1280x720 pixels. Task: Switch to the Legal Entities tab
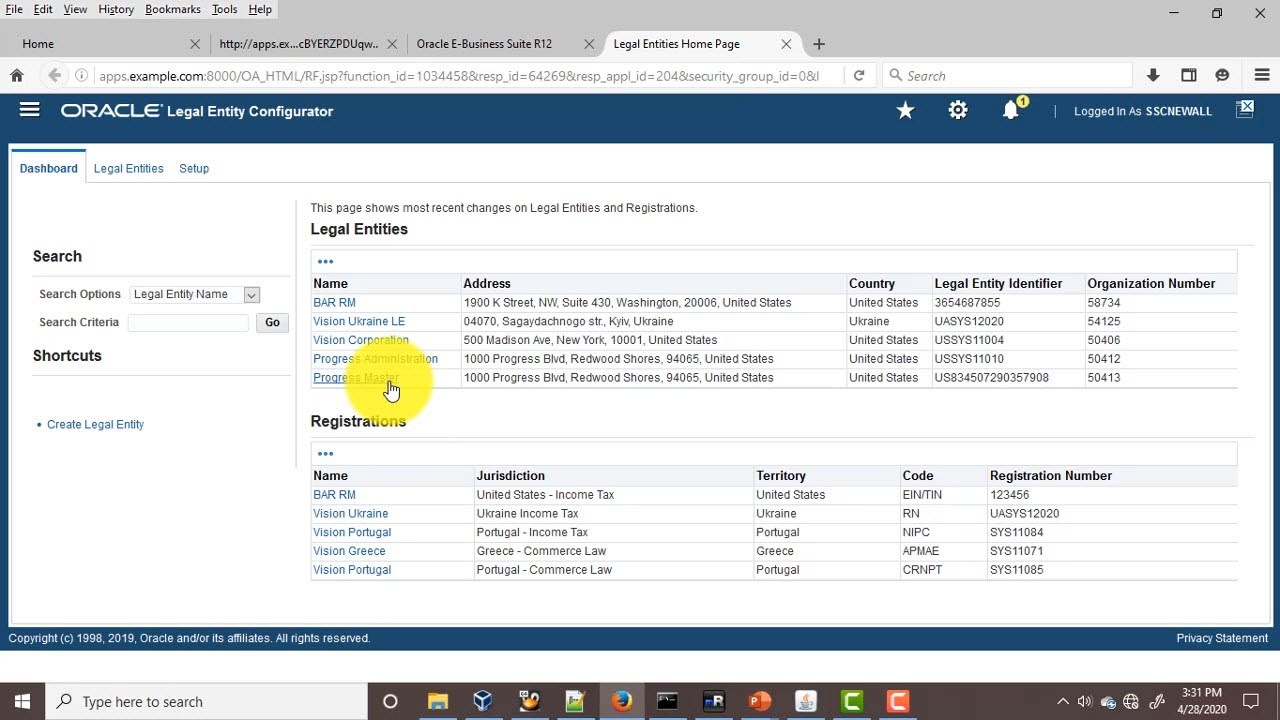pyautogui.click(x=128, y=168)
